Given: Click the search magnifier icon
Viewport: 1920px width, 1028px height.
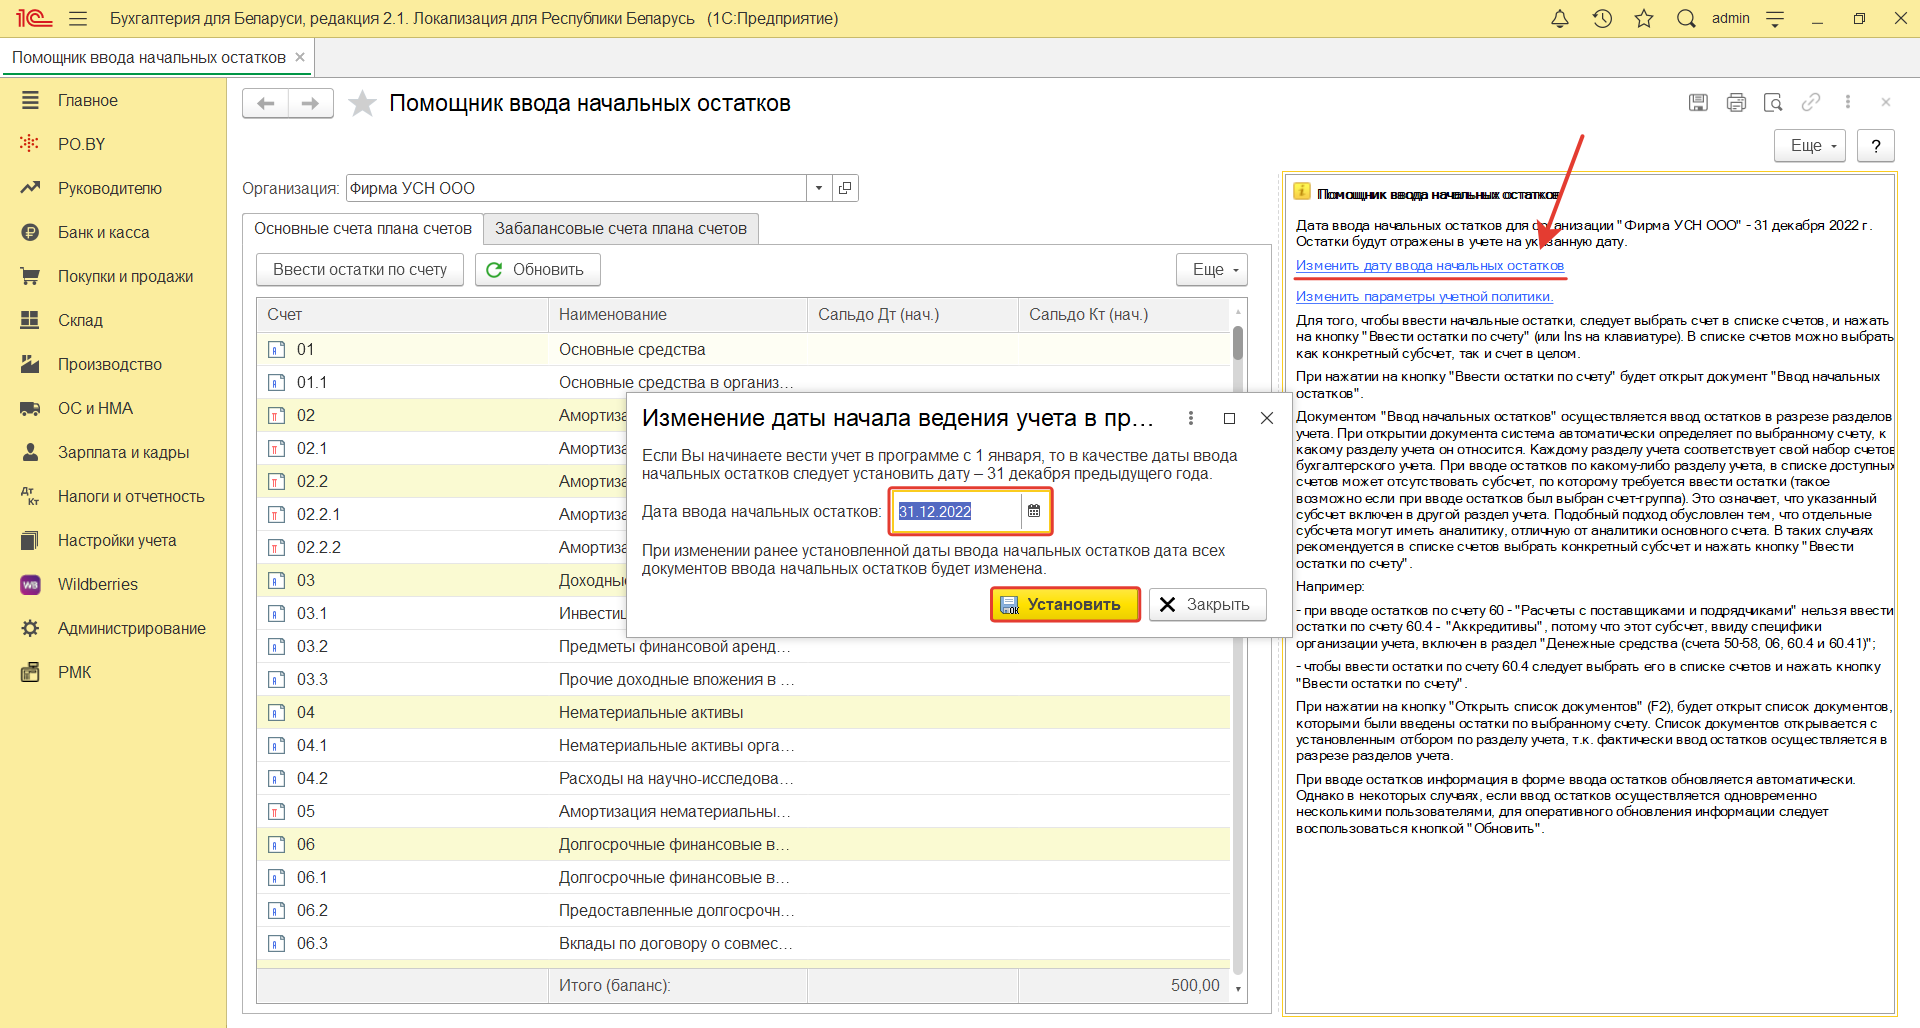Looking at the screenshot, I should [x=1686, y=19].
